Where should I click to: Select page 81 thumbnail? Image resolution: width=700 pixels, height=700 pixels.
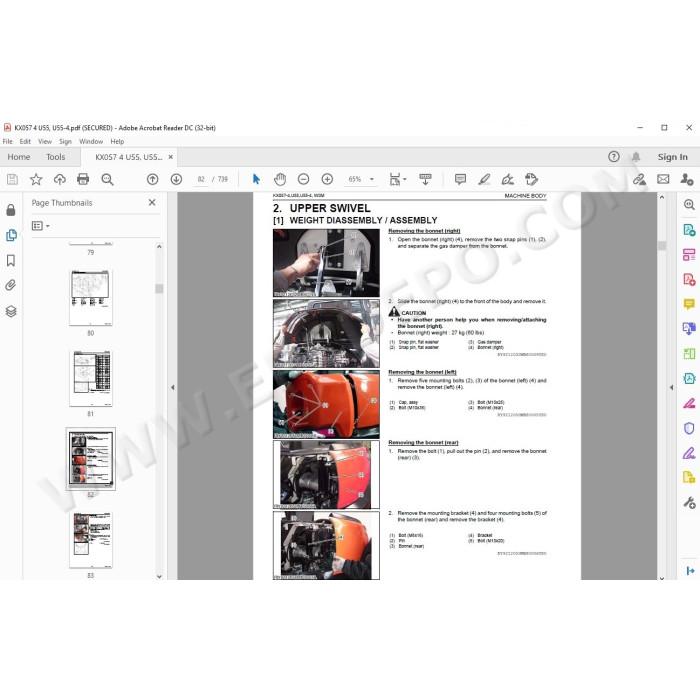(x=91, y=379)
